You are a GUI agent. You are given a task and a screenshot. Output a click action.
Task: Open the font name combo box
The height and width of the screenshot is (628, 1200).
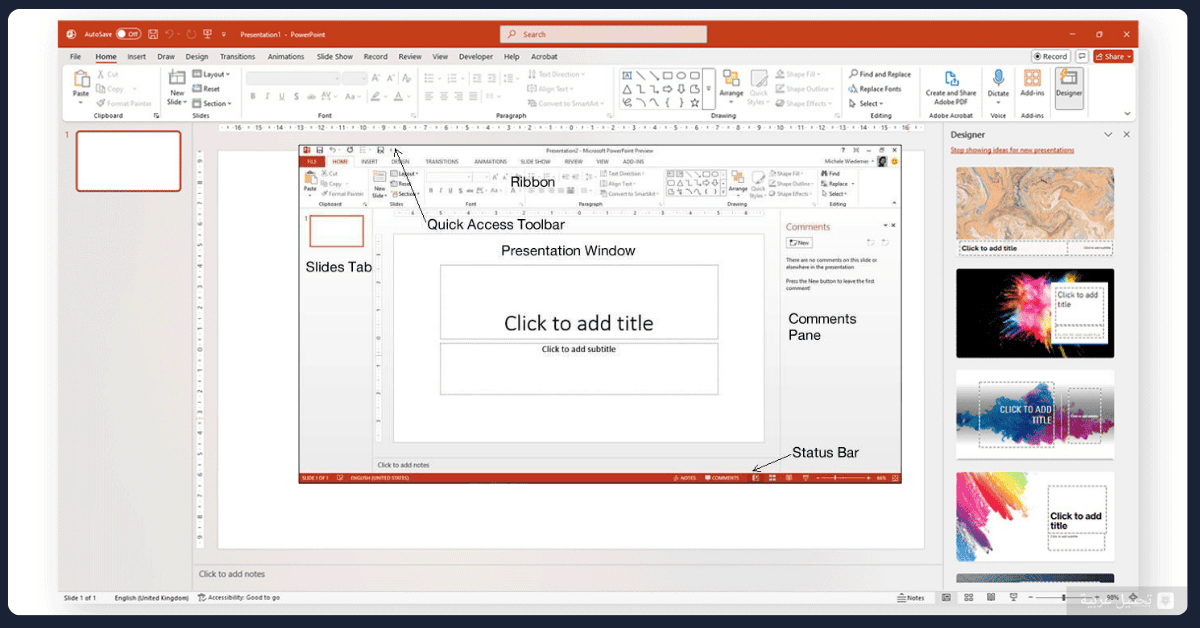tap(292, 77)
